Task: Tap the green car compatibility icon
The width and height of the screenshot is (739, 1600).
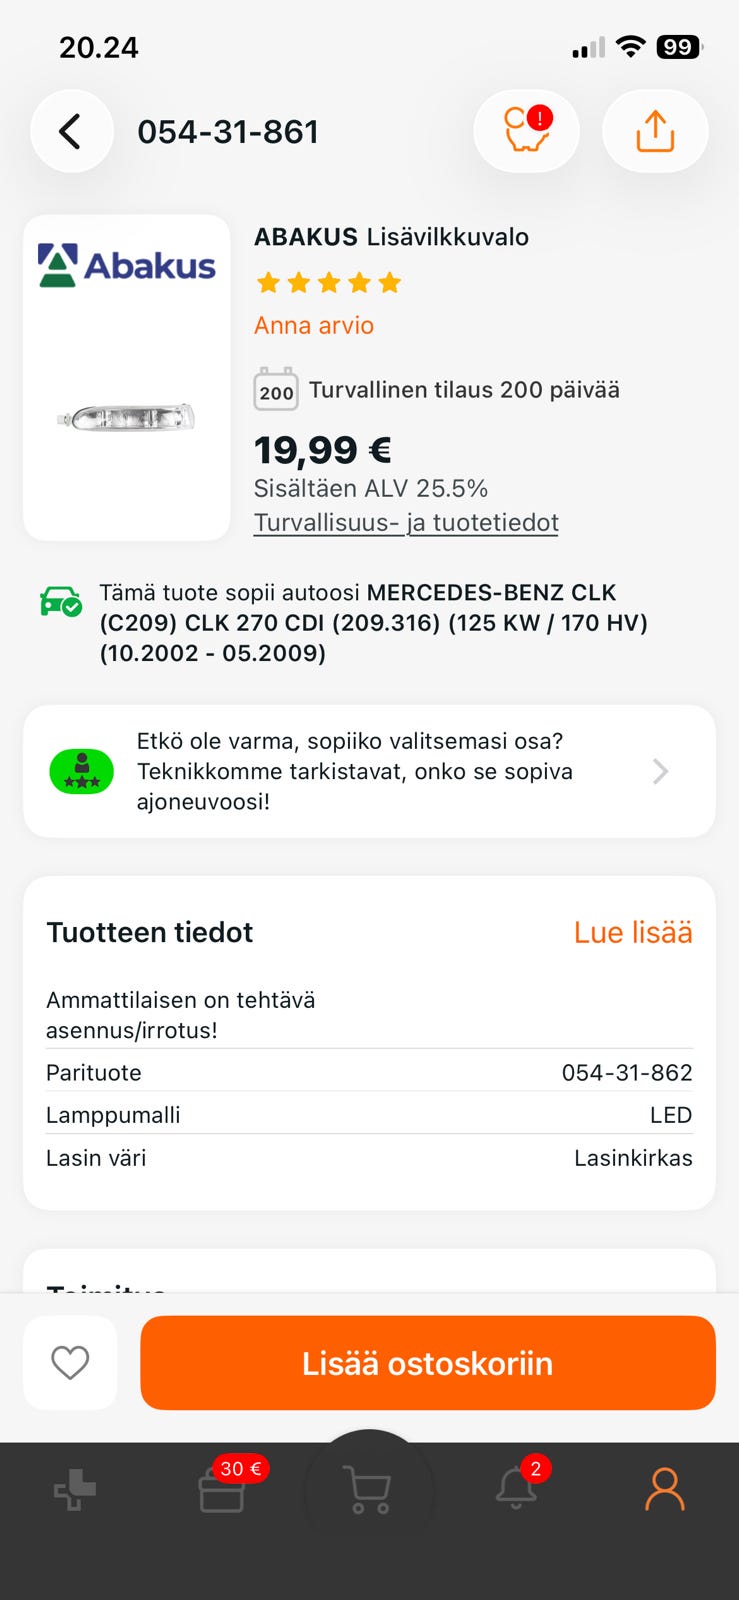Action: 61,601
